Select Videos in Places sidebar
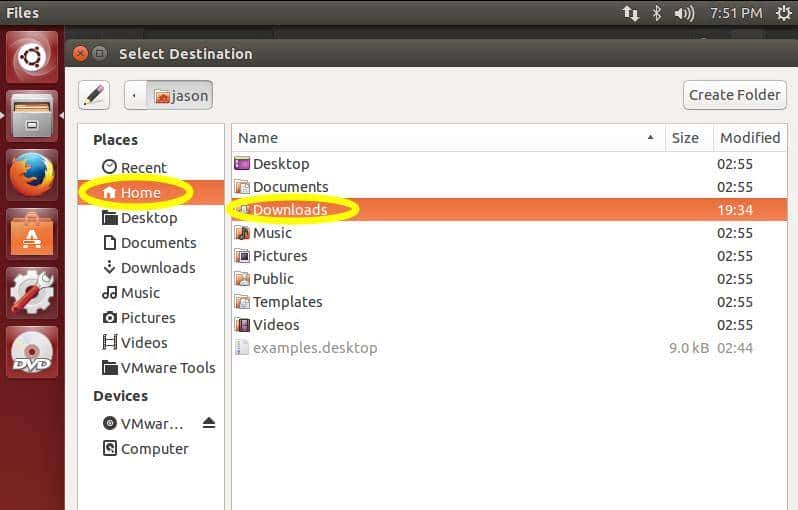This screenshot has height=510, width=798. (x=151, y=343)
